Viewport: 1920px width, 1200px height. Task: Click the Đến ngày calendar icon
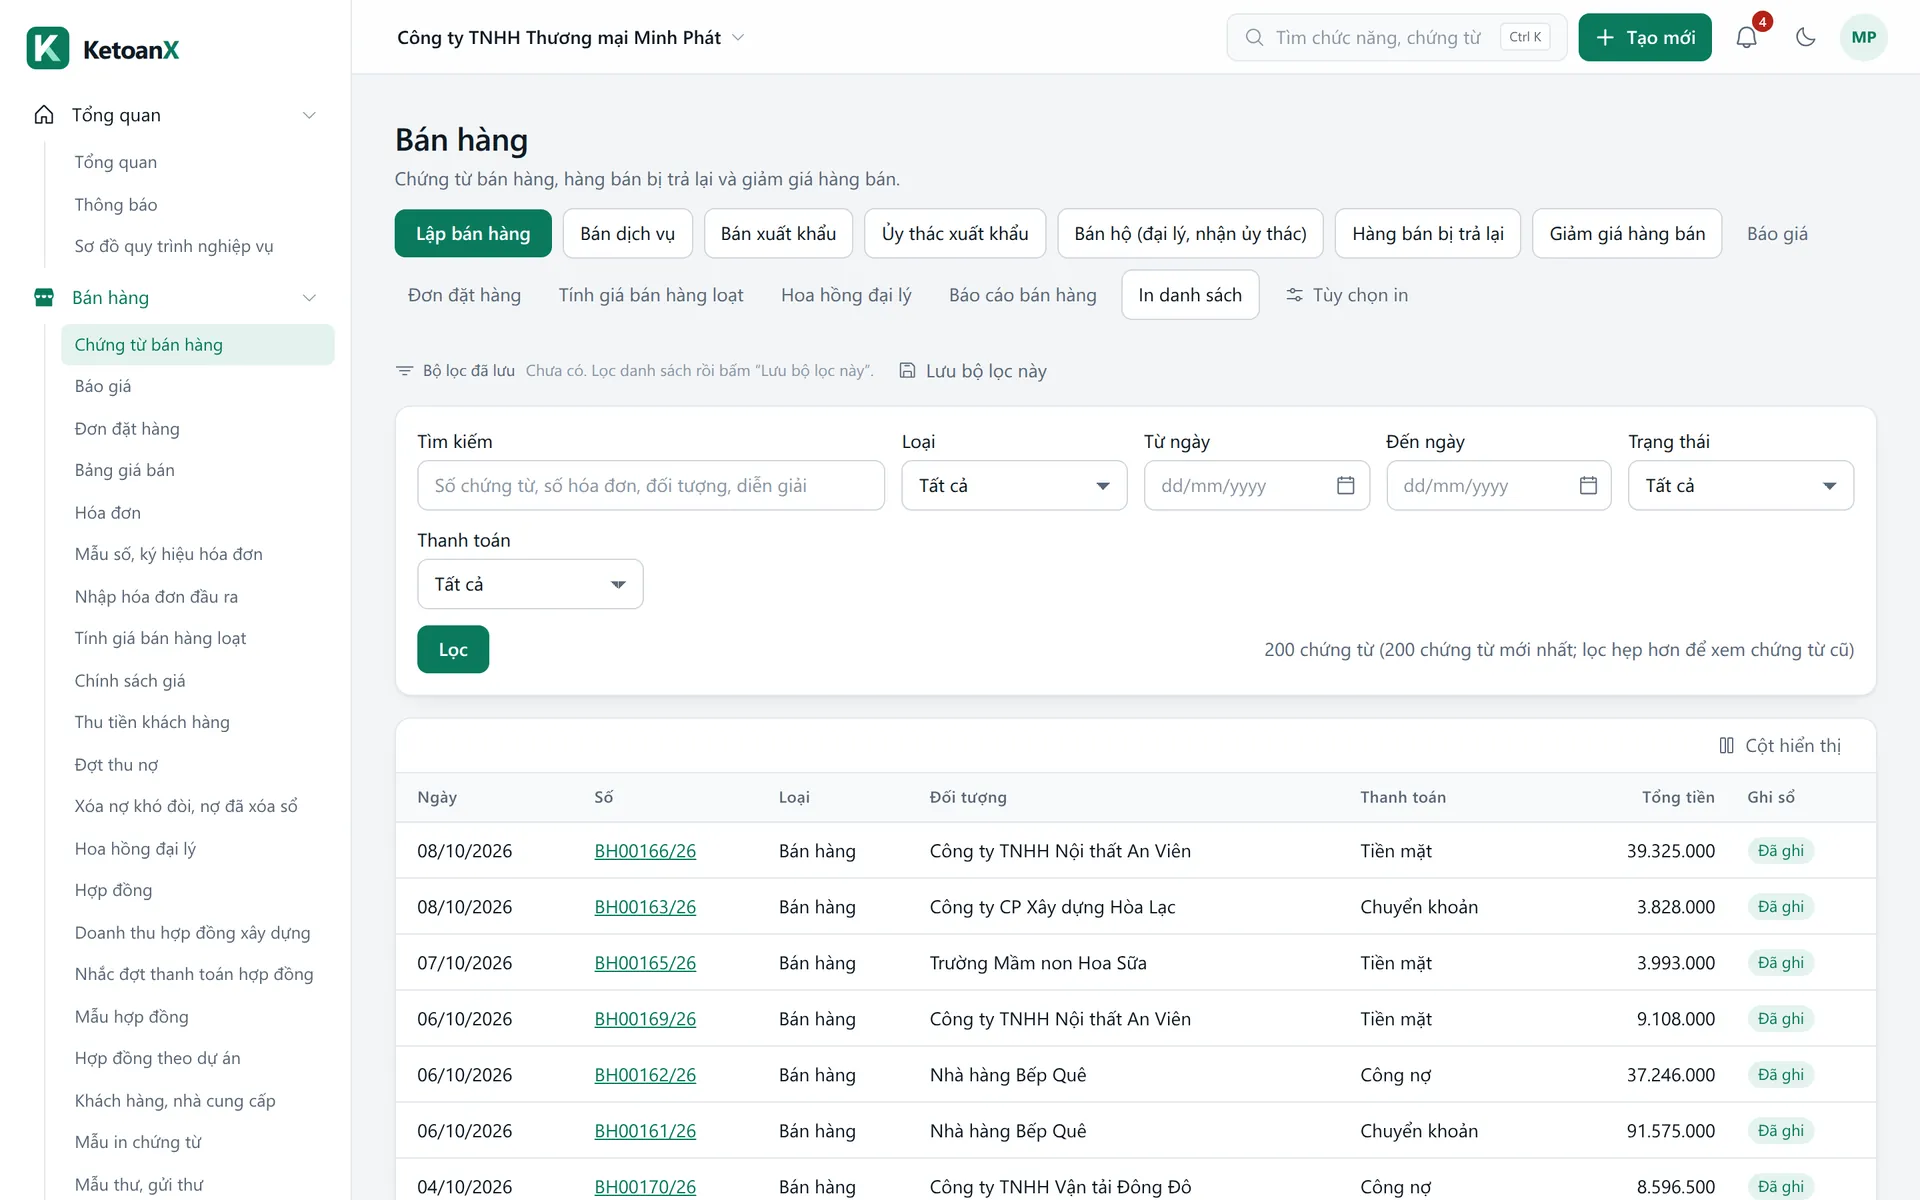[x=1588, y=485]
